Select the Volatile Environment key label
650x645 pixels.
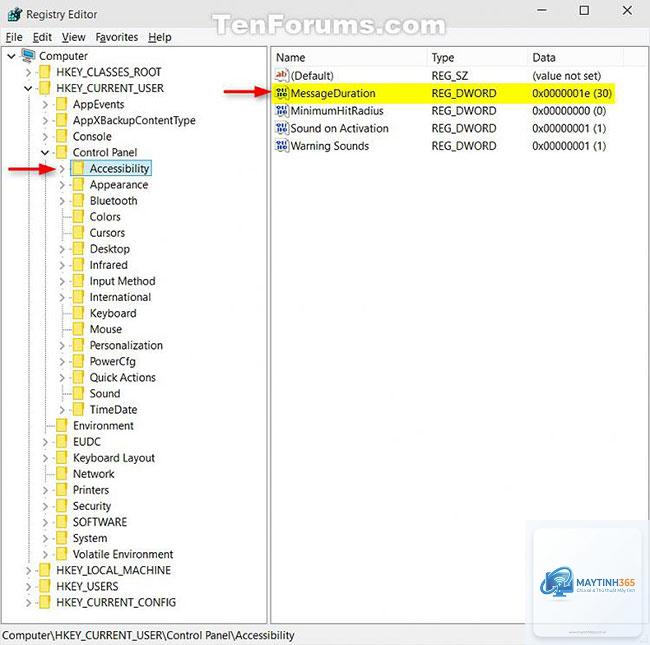(123, 554)
